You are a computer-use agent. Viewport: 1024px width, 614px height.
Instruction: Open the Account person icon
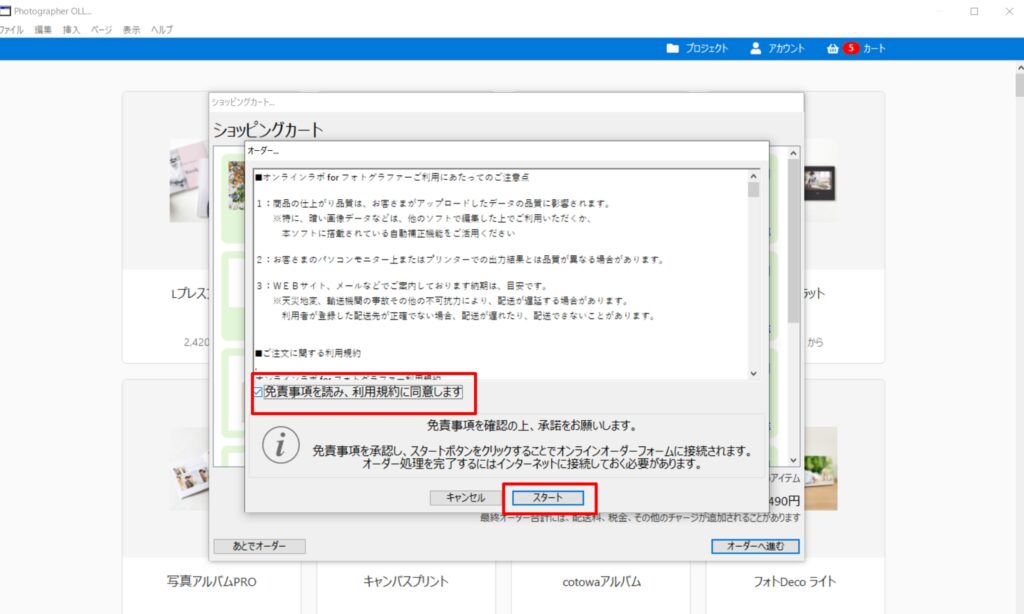tap(756, 48)
